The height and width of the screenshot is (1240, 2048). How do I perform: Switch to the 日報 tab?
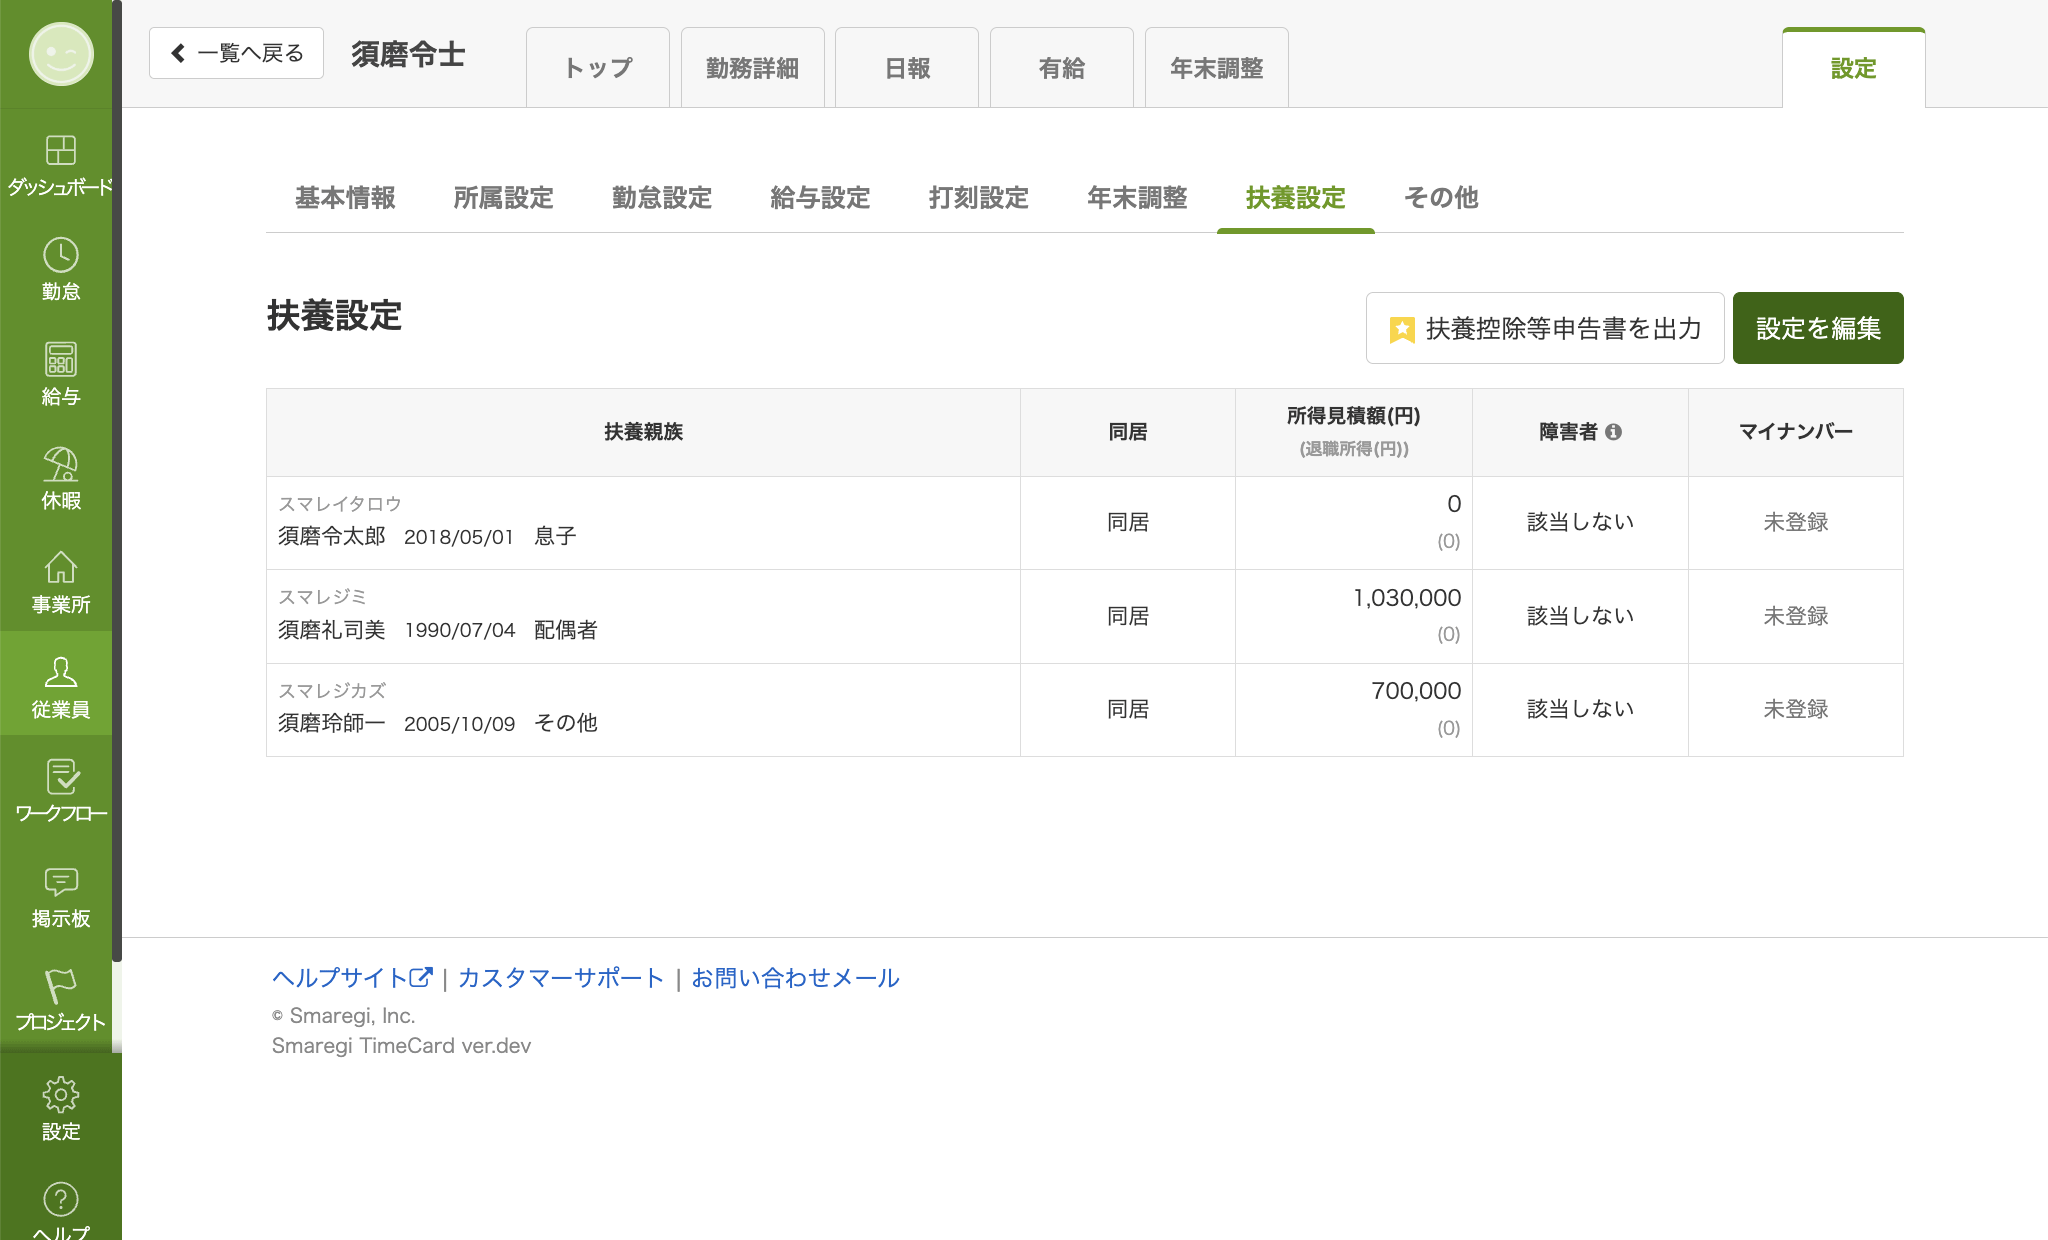[x=907, y=68]
